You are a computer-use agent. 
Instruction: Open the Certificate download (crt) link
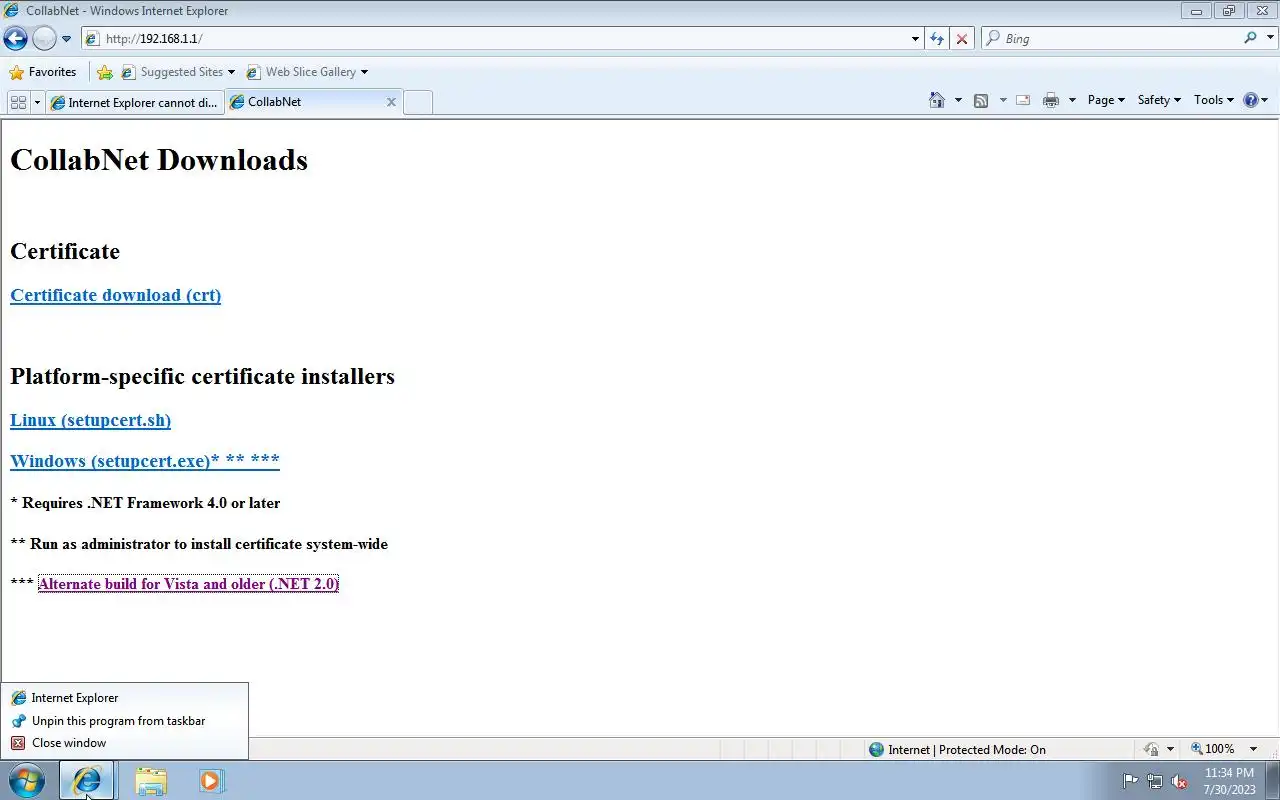[116, 295]
